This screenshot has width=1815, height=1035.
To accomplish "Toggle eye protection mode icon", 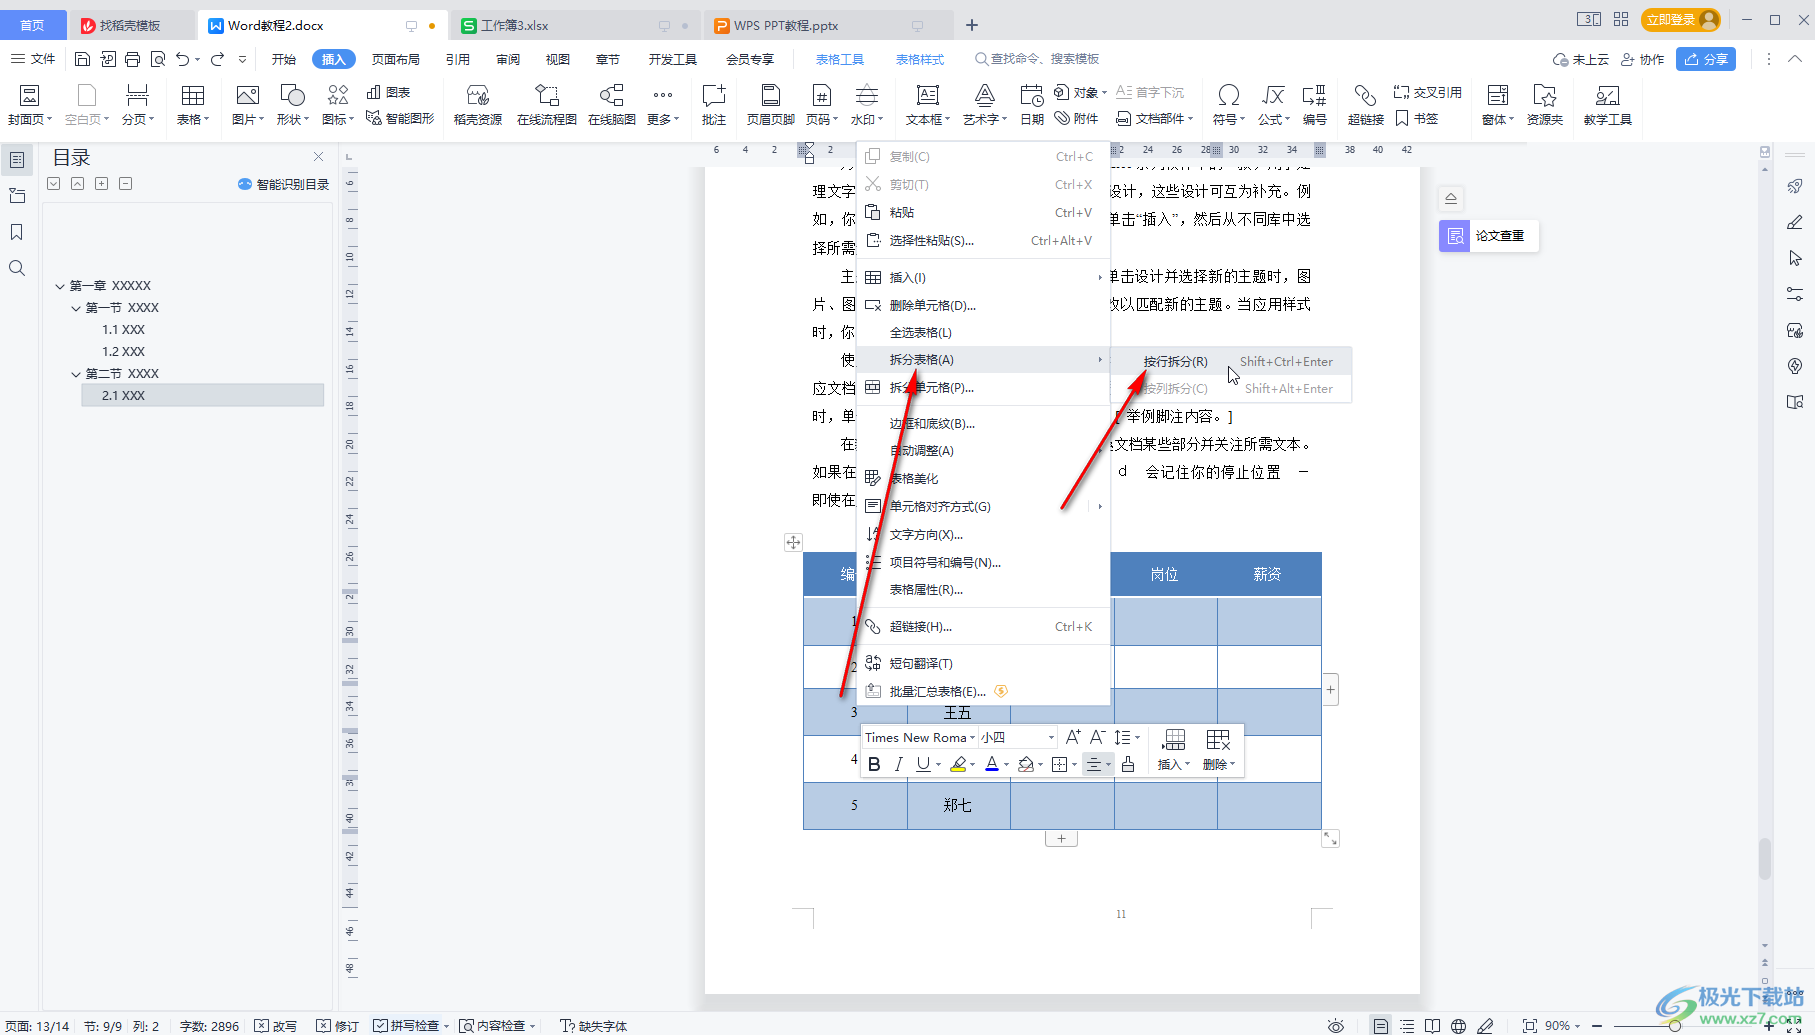I will 1336,1026.
